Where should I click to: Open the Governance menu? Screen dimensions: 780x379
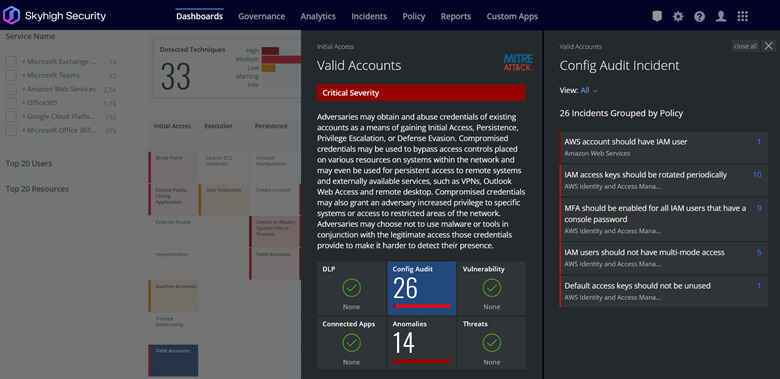pos(262,16)
